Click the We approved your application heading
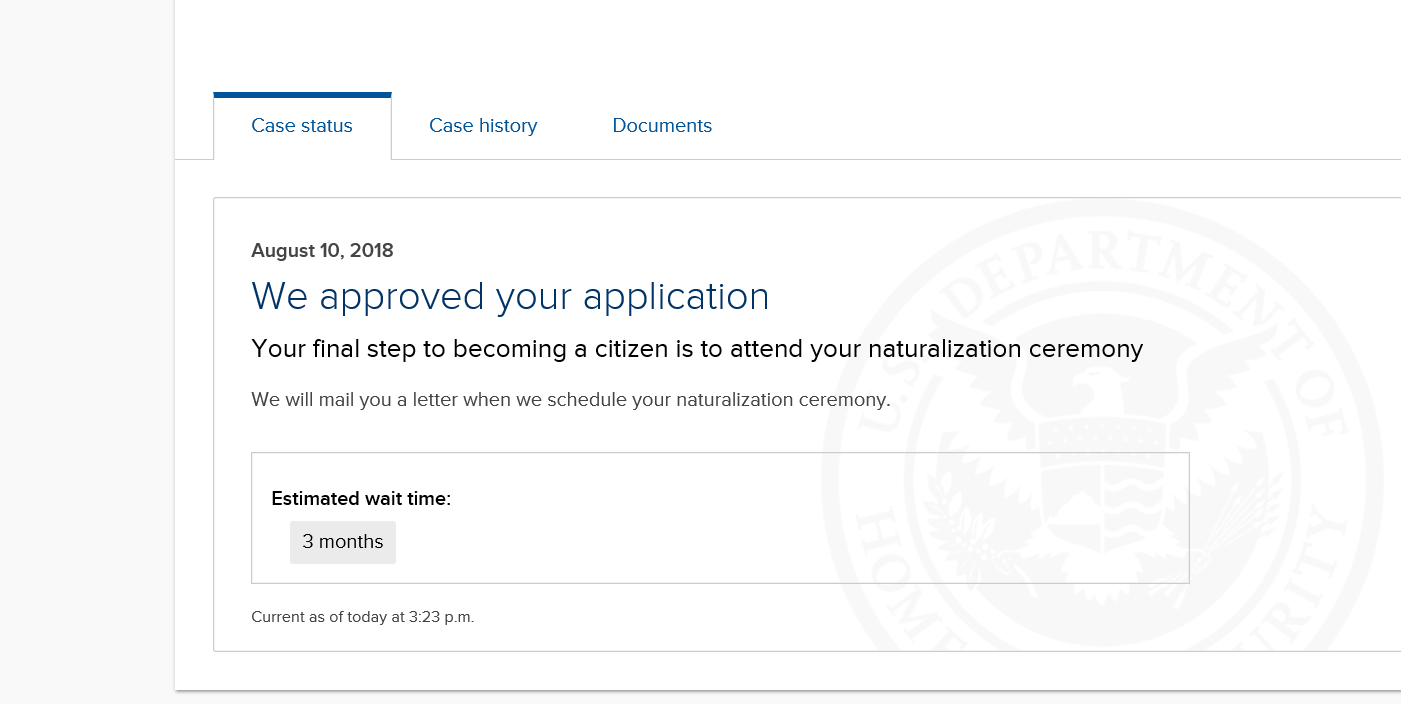The width and height of the screenshot is (1401, 704). (510, 297)
